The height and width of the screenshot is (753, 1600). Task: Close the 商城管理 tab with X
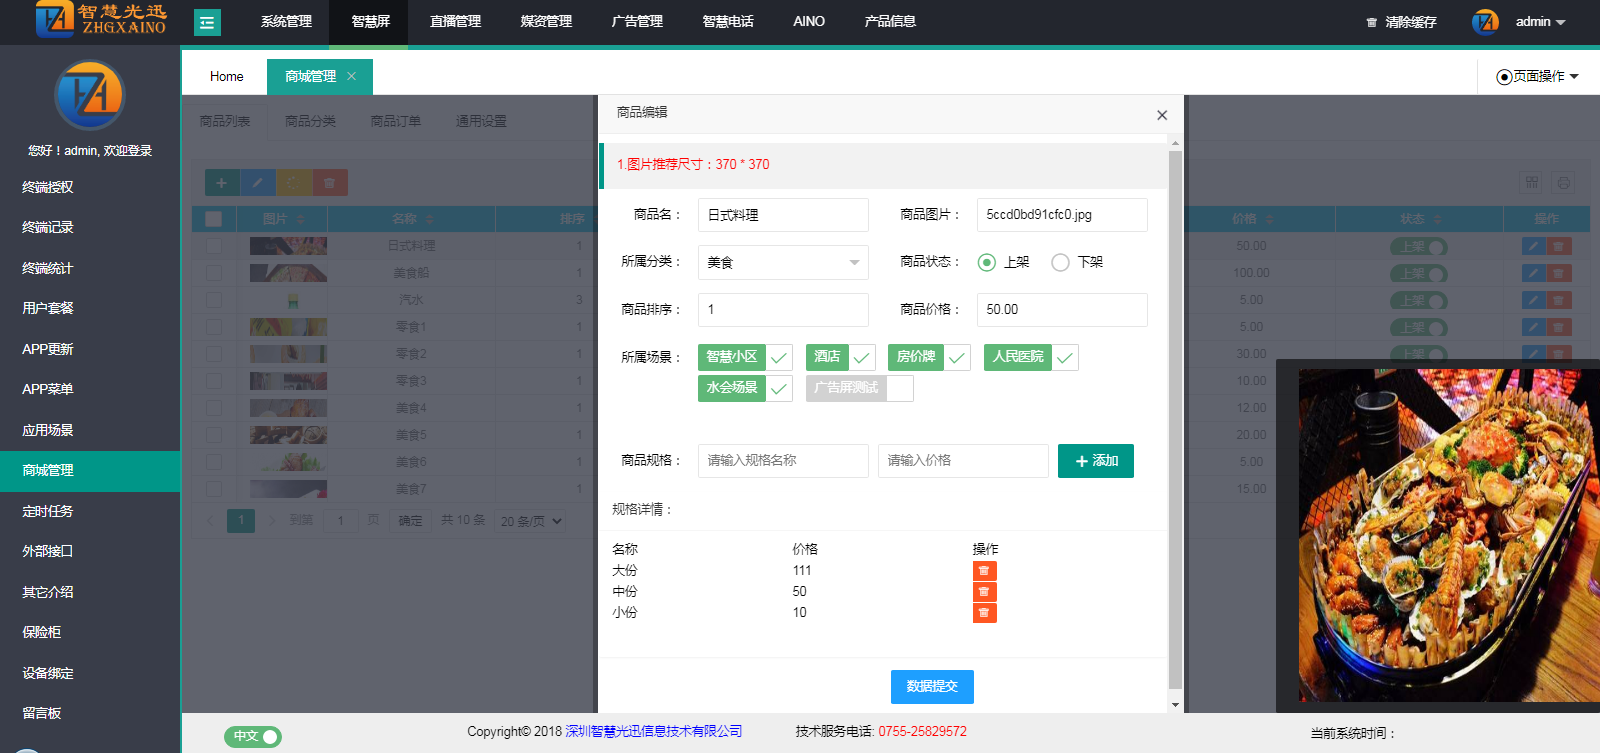point(351,76)
